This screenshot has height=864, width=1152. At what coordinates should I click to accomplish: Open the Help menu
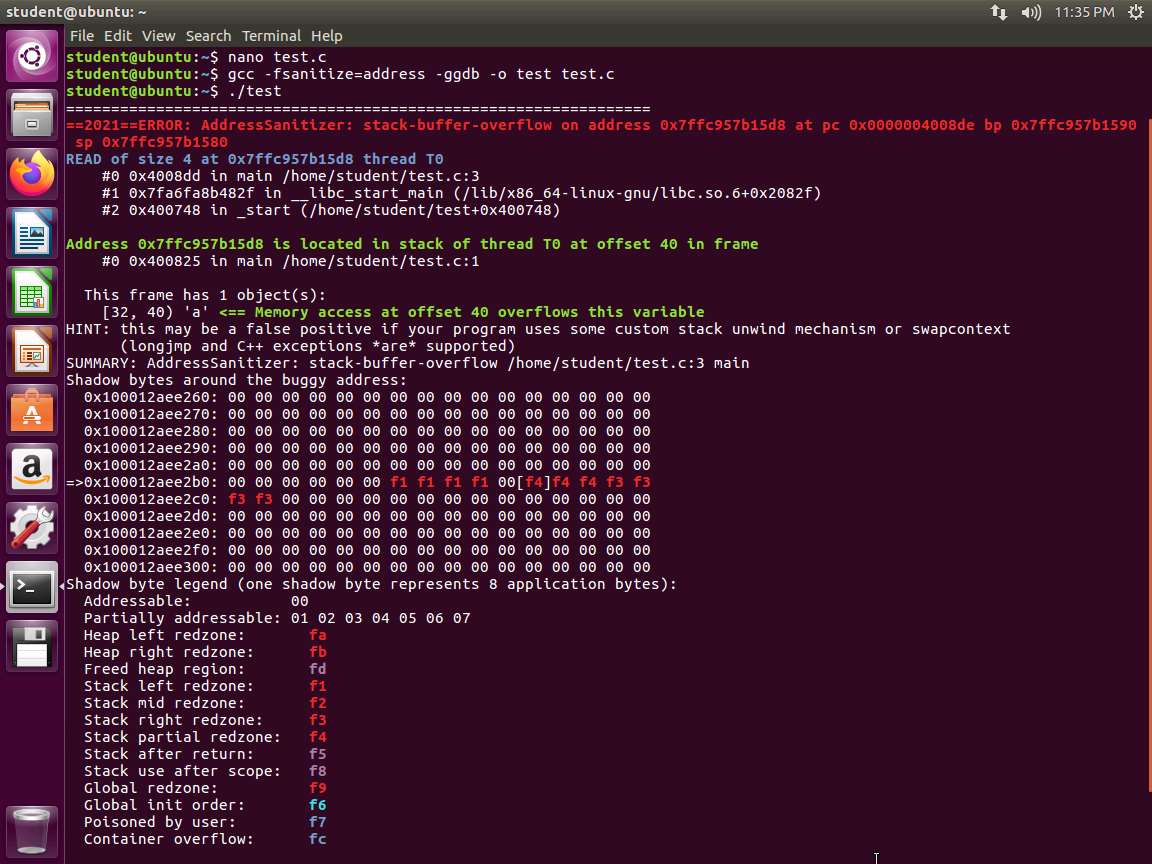click(x=326, y=36)
